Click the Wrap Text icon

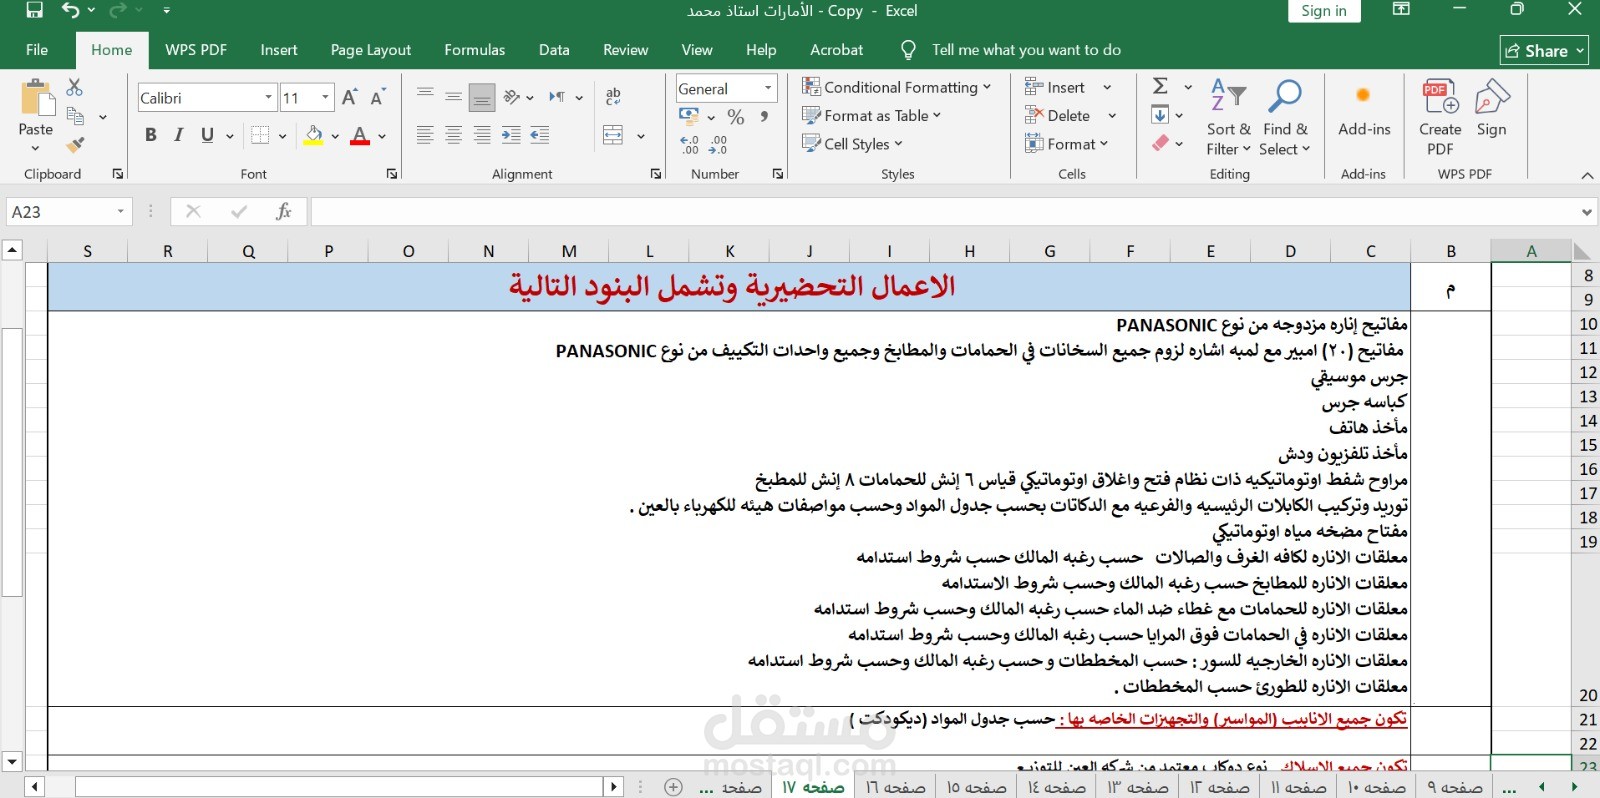pos(613,97)
